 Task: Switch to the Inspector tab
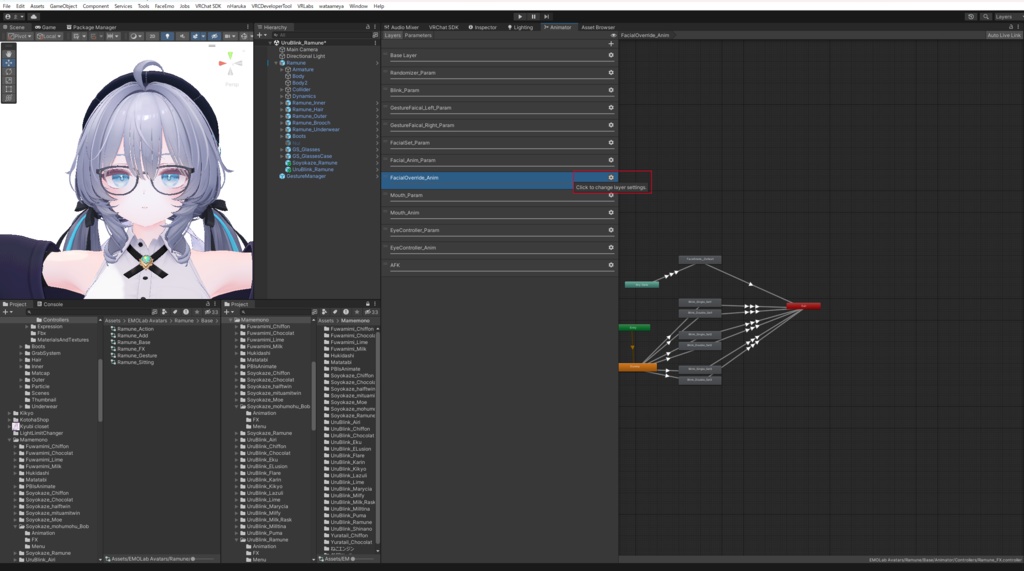483,27
